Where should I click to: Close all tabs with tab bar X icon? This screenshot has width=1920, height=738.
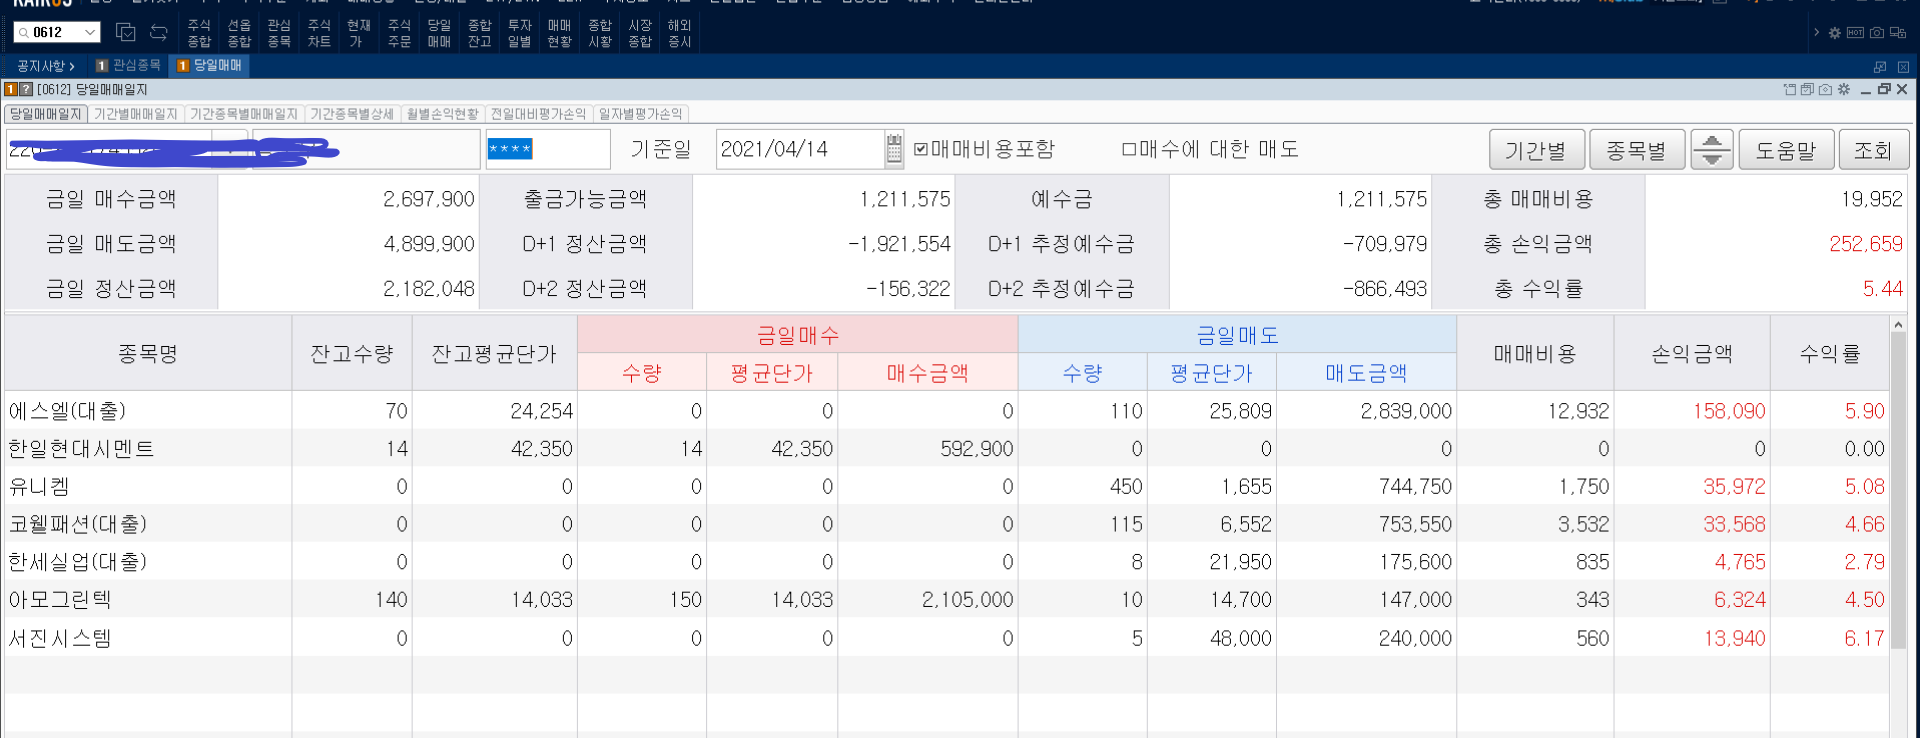(1903, 66)
